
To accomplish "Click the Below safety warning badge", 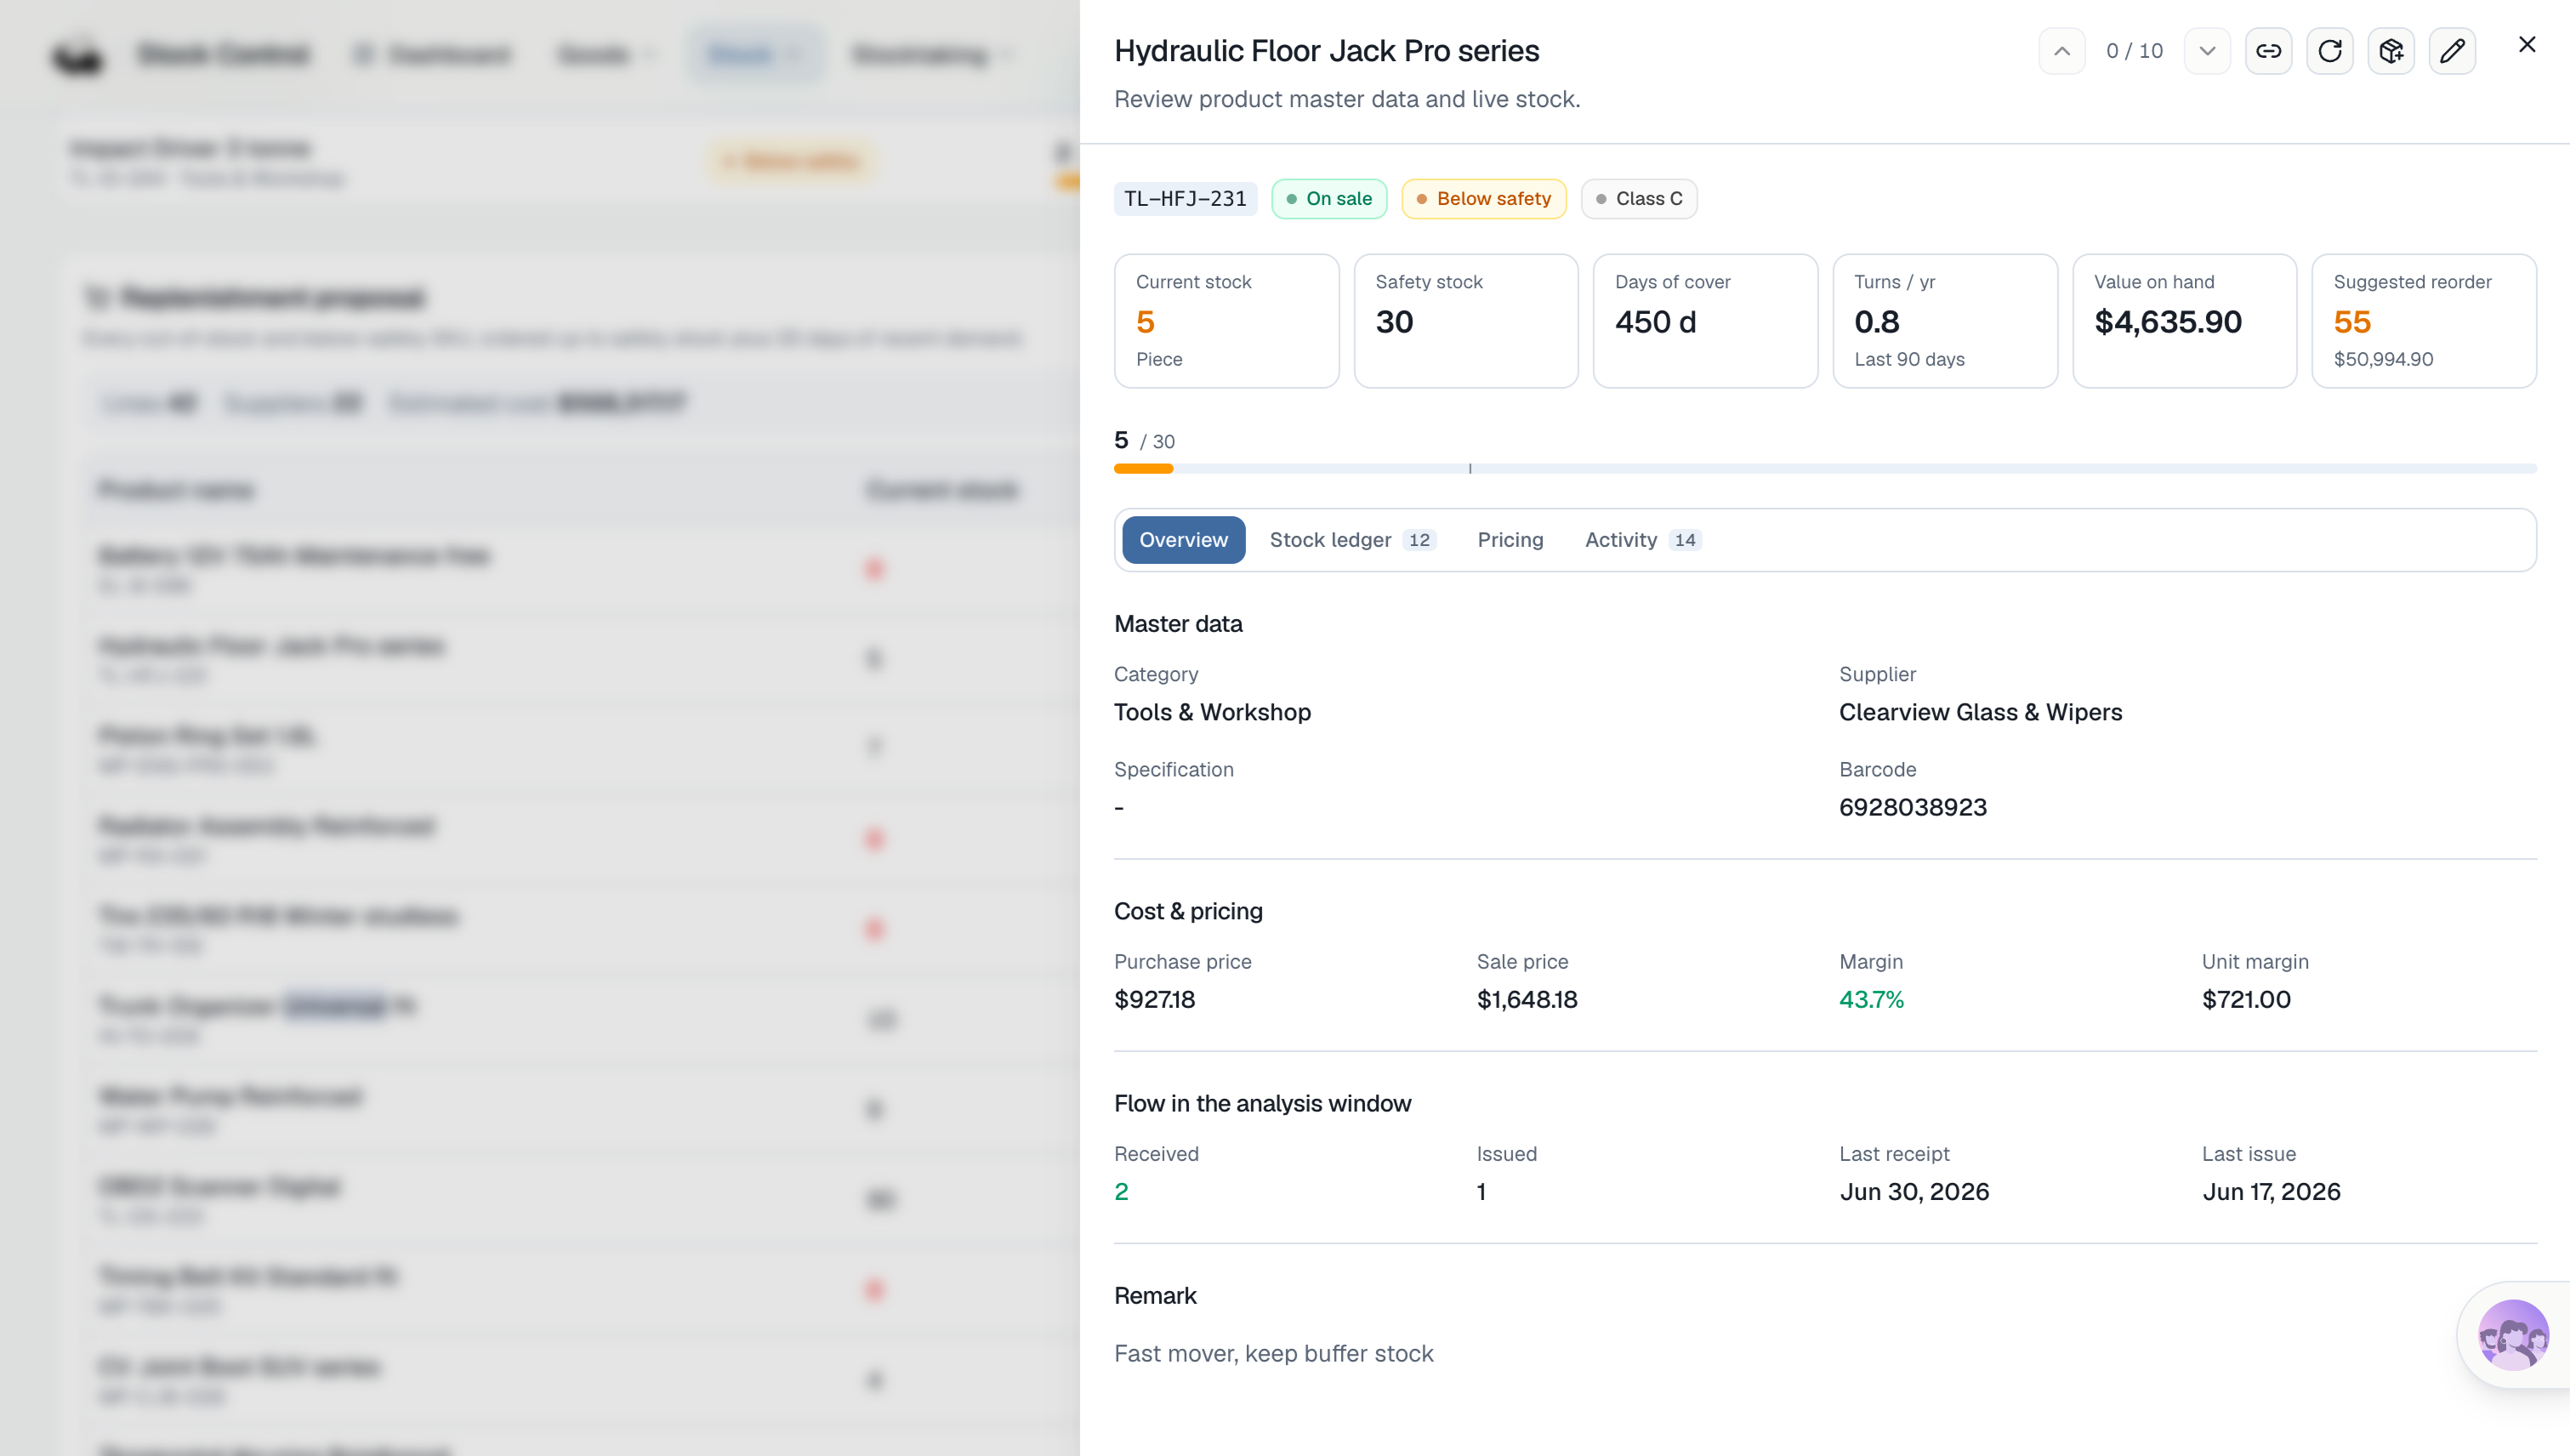I will click(x=1483, y=198).
